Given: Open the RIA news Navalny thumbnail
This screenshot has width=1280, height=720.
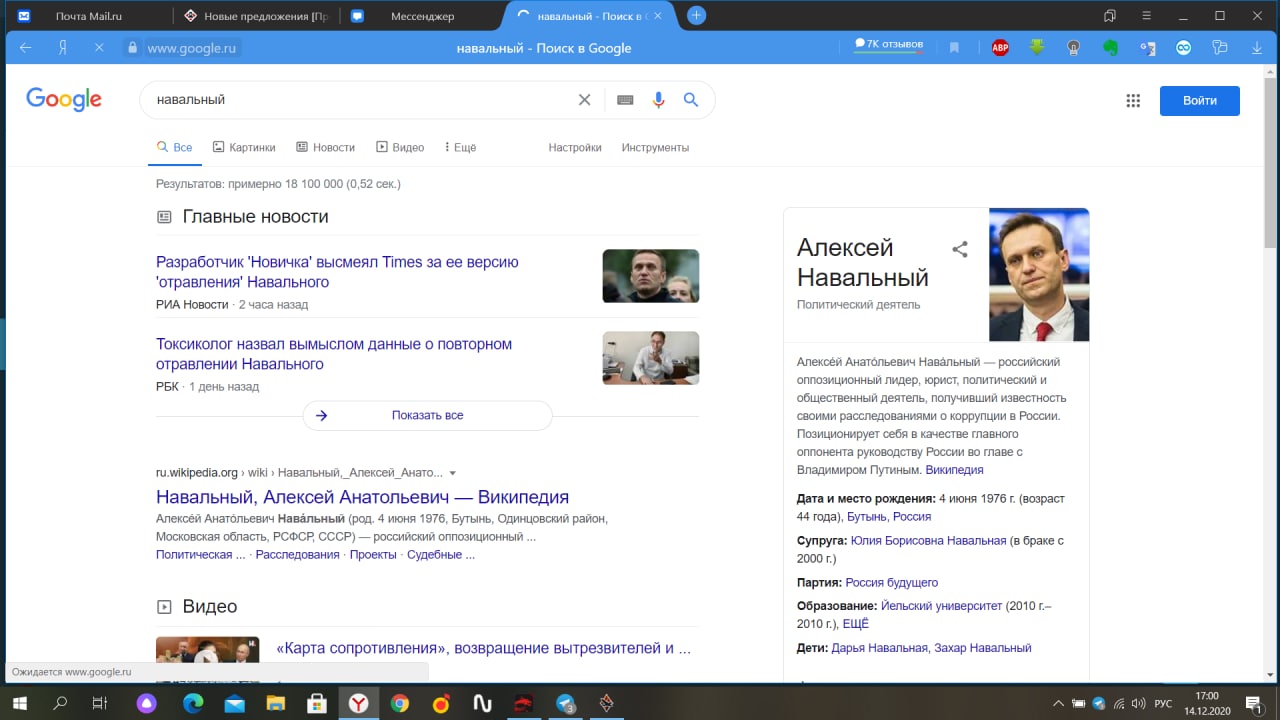Looking at the screenshot, I should pyautogui.click(x=651, y=276).
